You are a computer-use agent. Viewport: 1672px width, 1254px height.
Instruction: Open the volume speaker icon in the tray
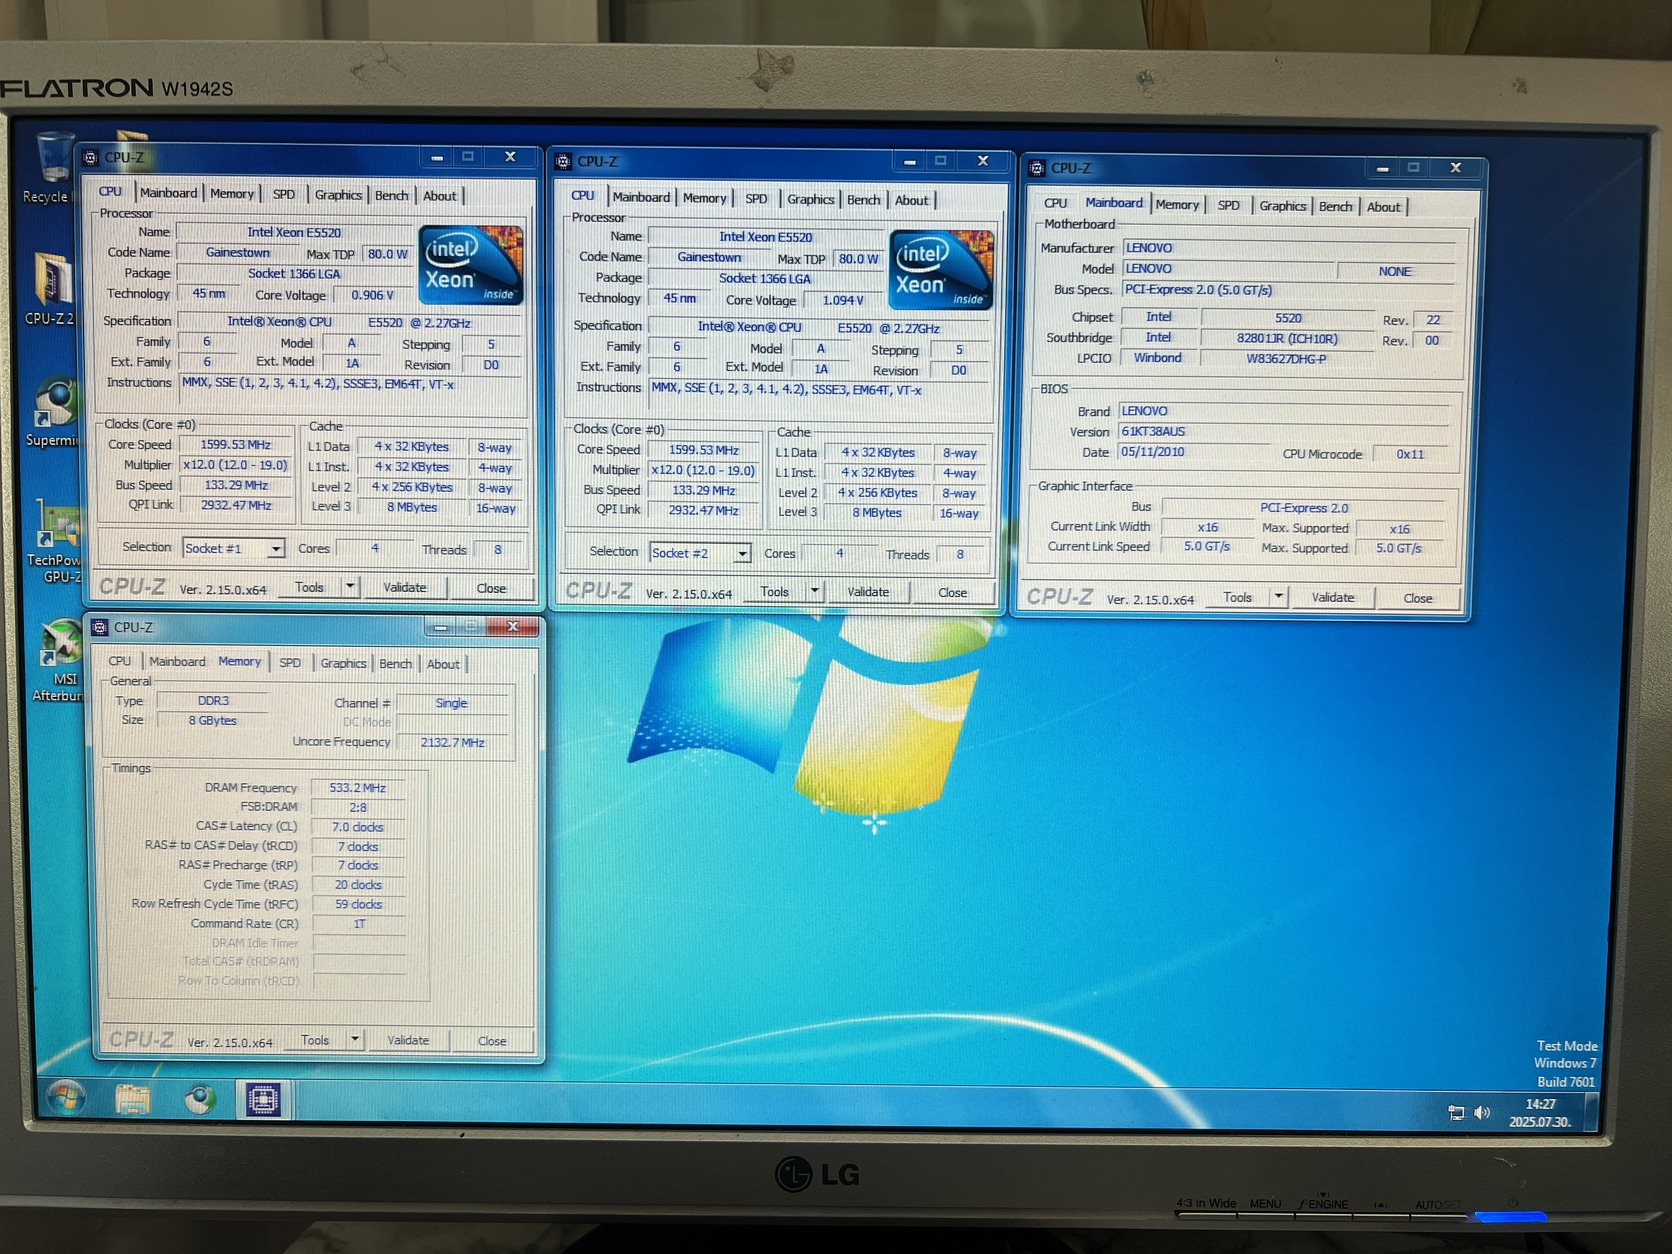tap(1482, 1112)
